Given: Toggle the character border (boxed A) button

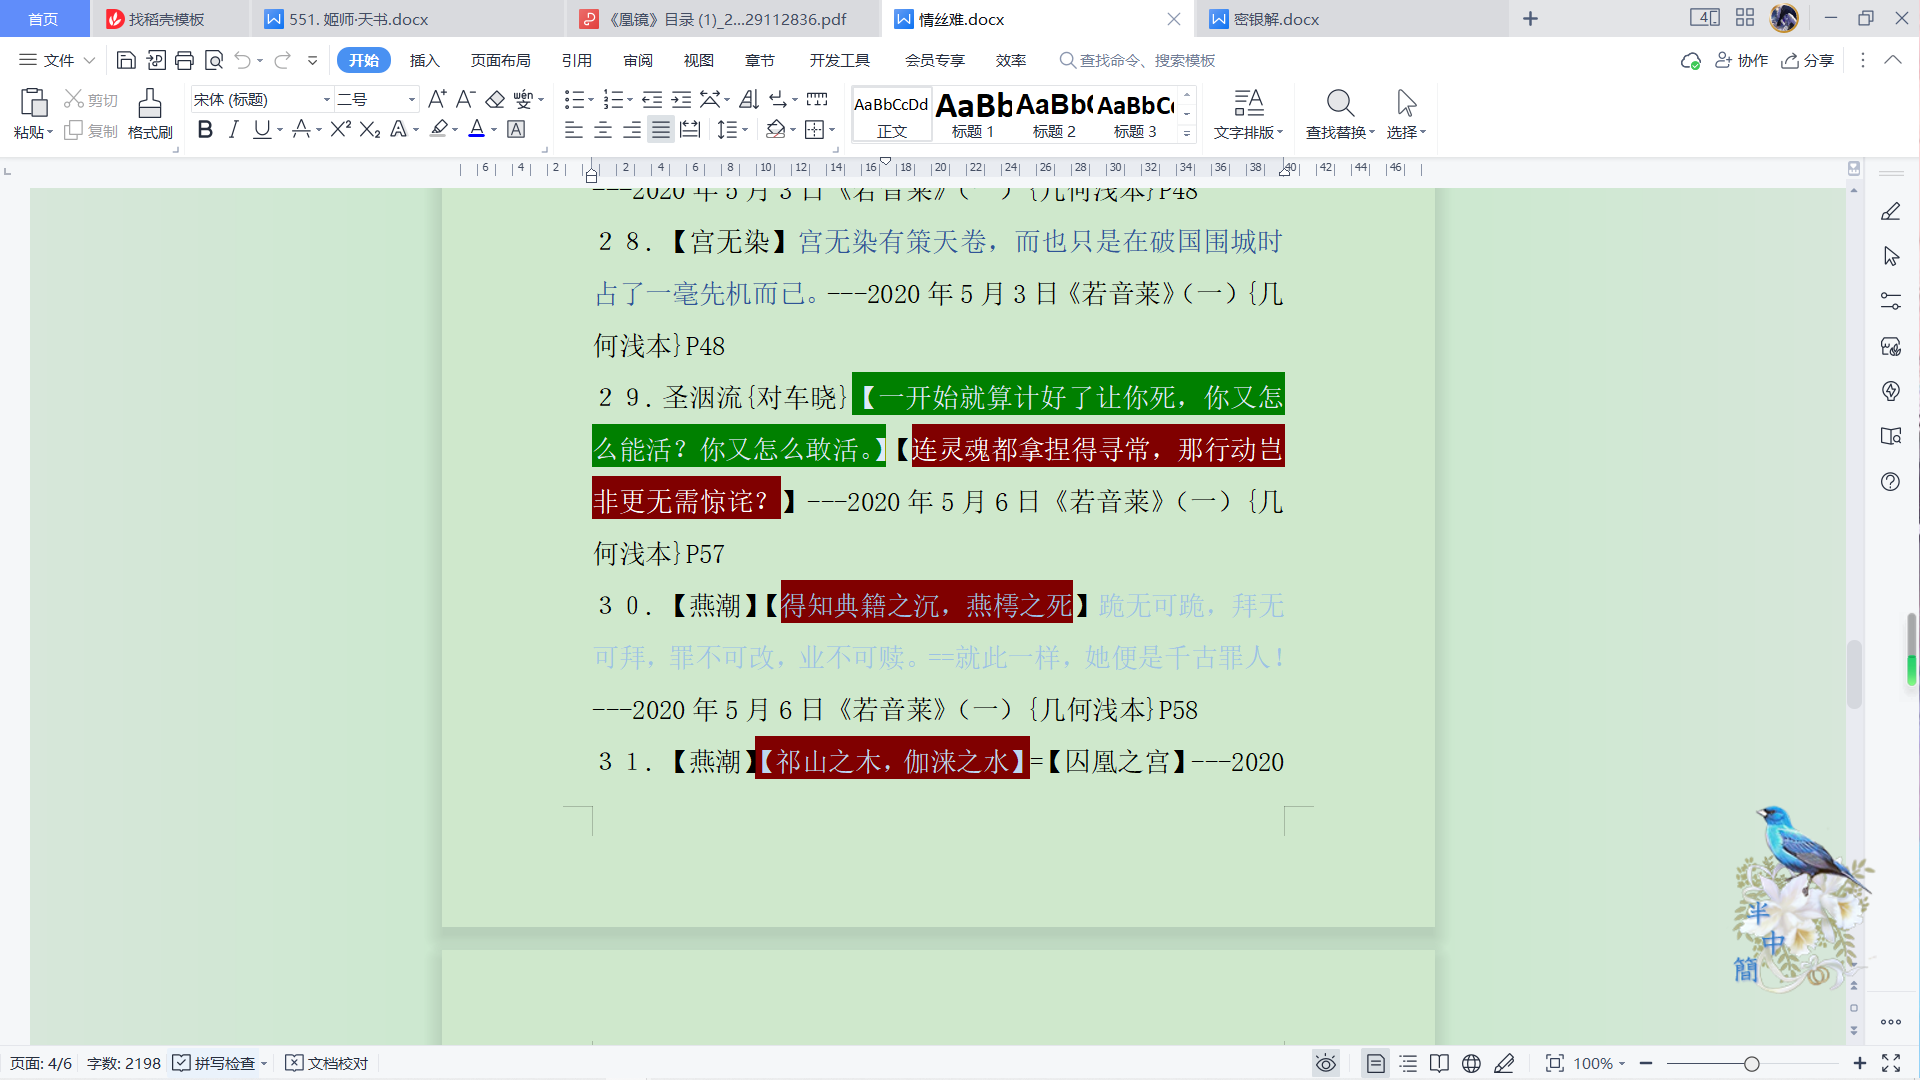Looking at the screenshot, I should [516, 130].
